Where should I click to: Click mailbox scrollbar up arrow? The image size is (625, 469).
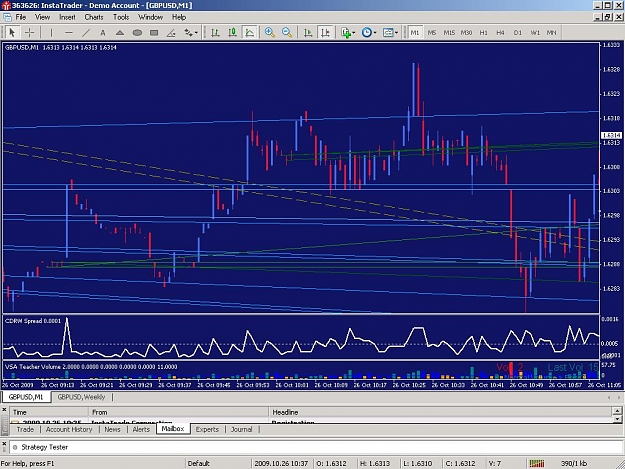[x=617, y=411]
